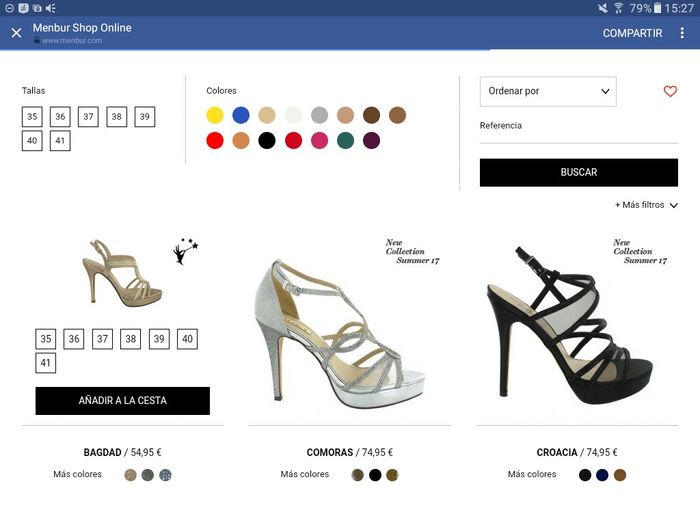The image size is (700, 525).
Task: Click www.menbur.com URL text
Action: click(x=72, y=41)
